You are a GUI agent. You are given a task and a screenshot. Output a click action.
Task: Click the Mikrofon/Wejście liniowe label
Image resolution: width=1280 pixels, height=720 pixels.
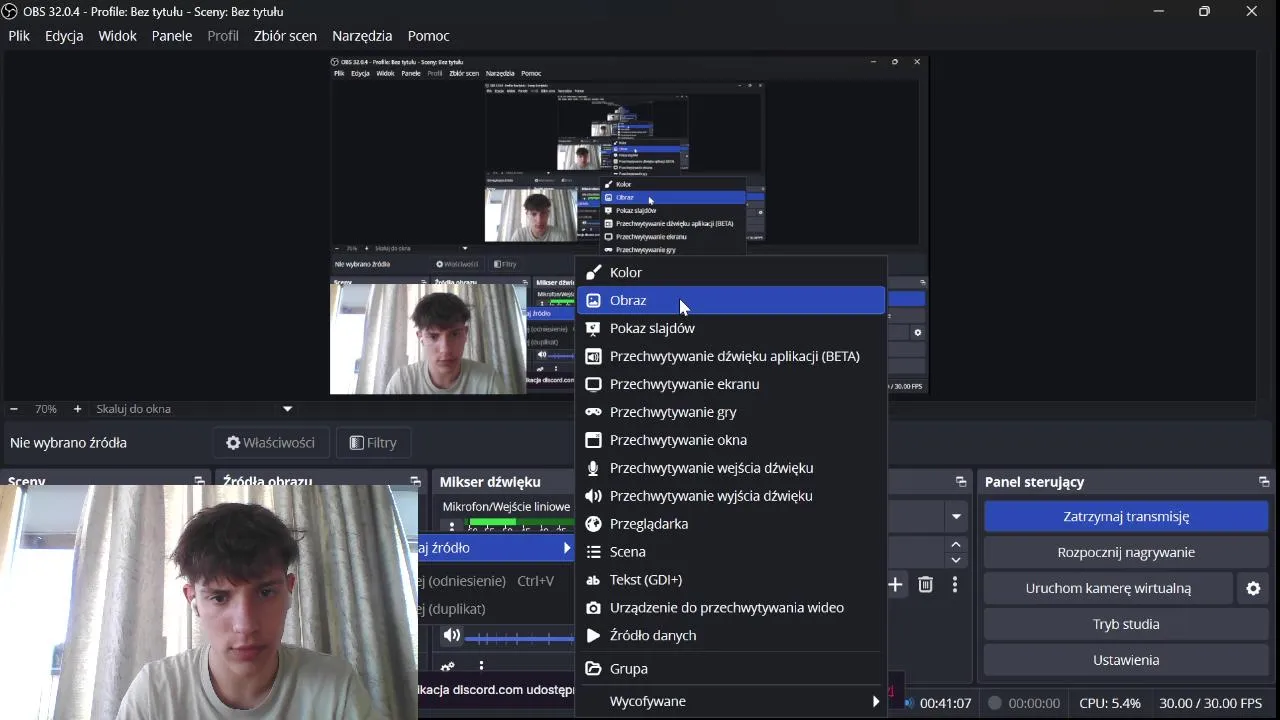pos(506,507)
